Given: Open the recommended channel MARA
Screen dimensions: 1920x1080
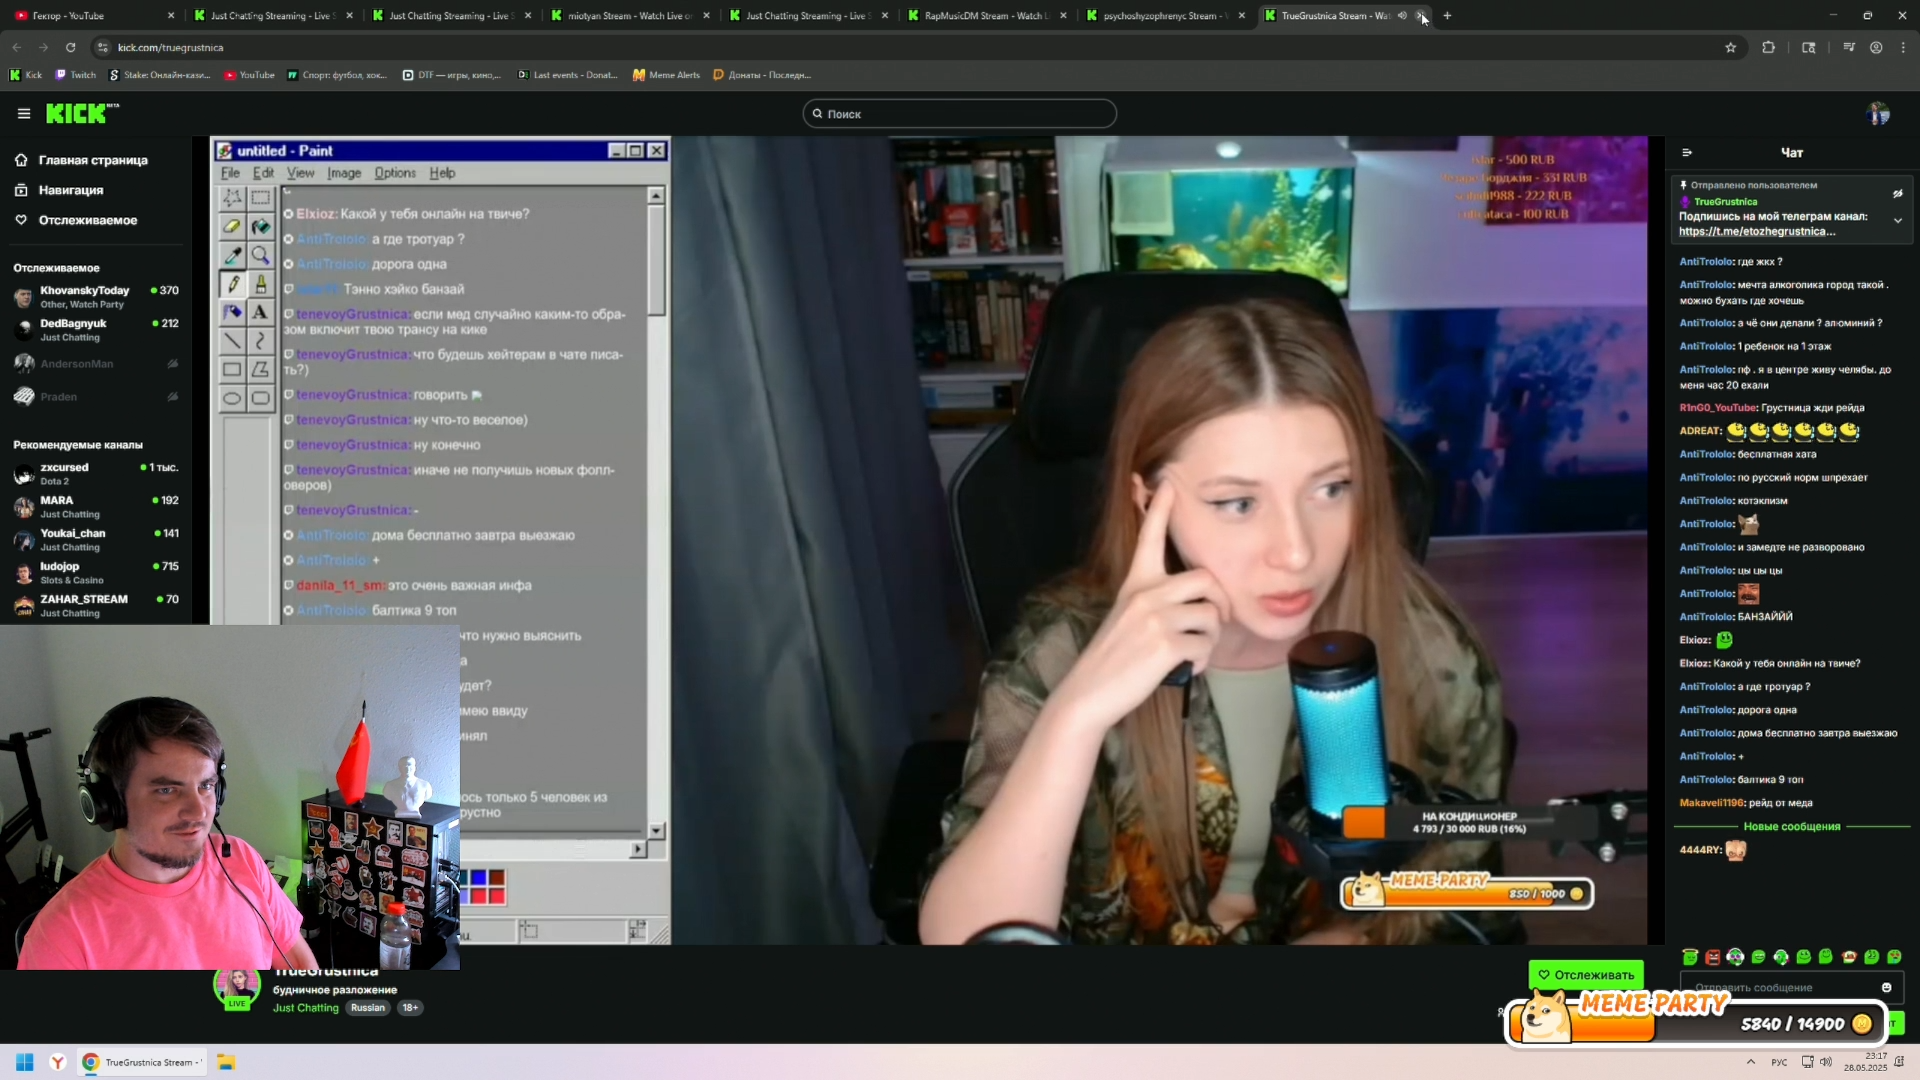Looking at the screenshot, I should [x=96, y=507].
